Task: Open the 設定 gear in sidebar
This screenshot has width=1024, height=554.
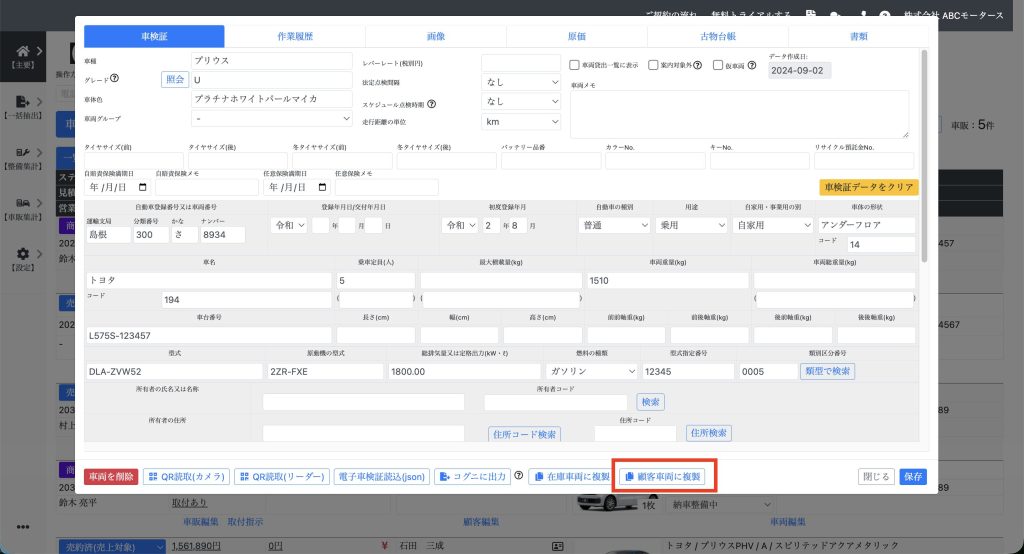Action: click(x=22, y=256)
